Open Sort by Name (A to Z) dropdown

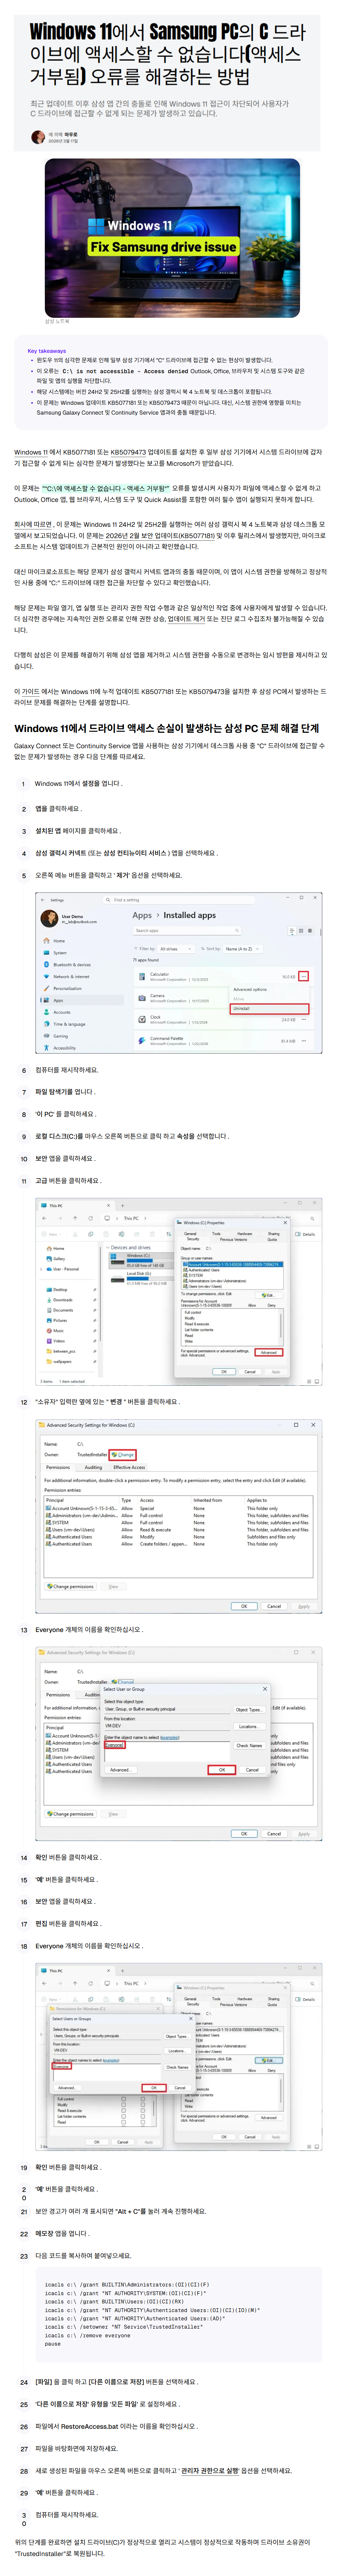pyautogui.click(x=243, y=948)
